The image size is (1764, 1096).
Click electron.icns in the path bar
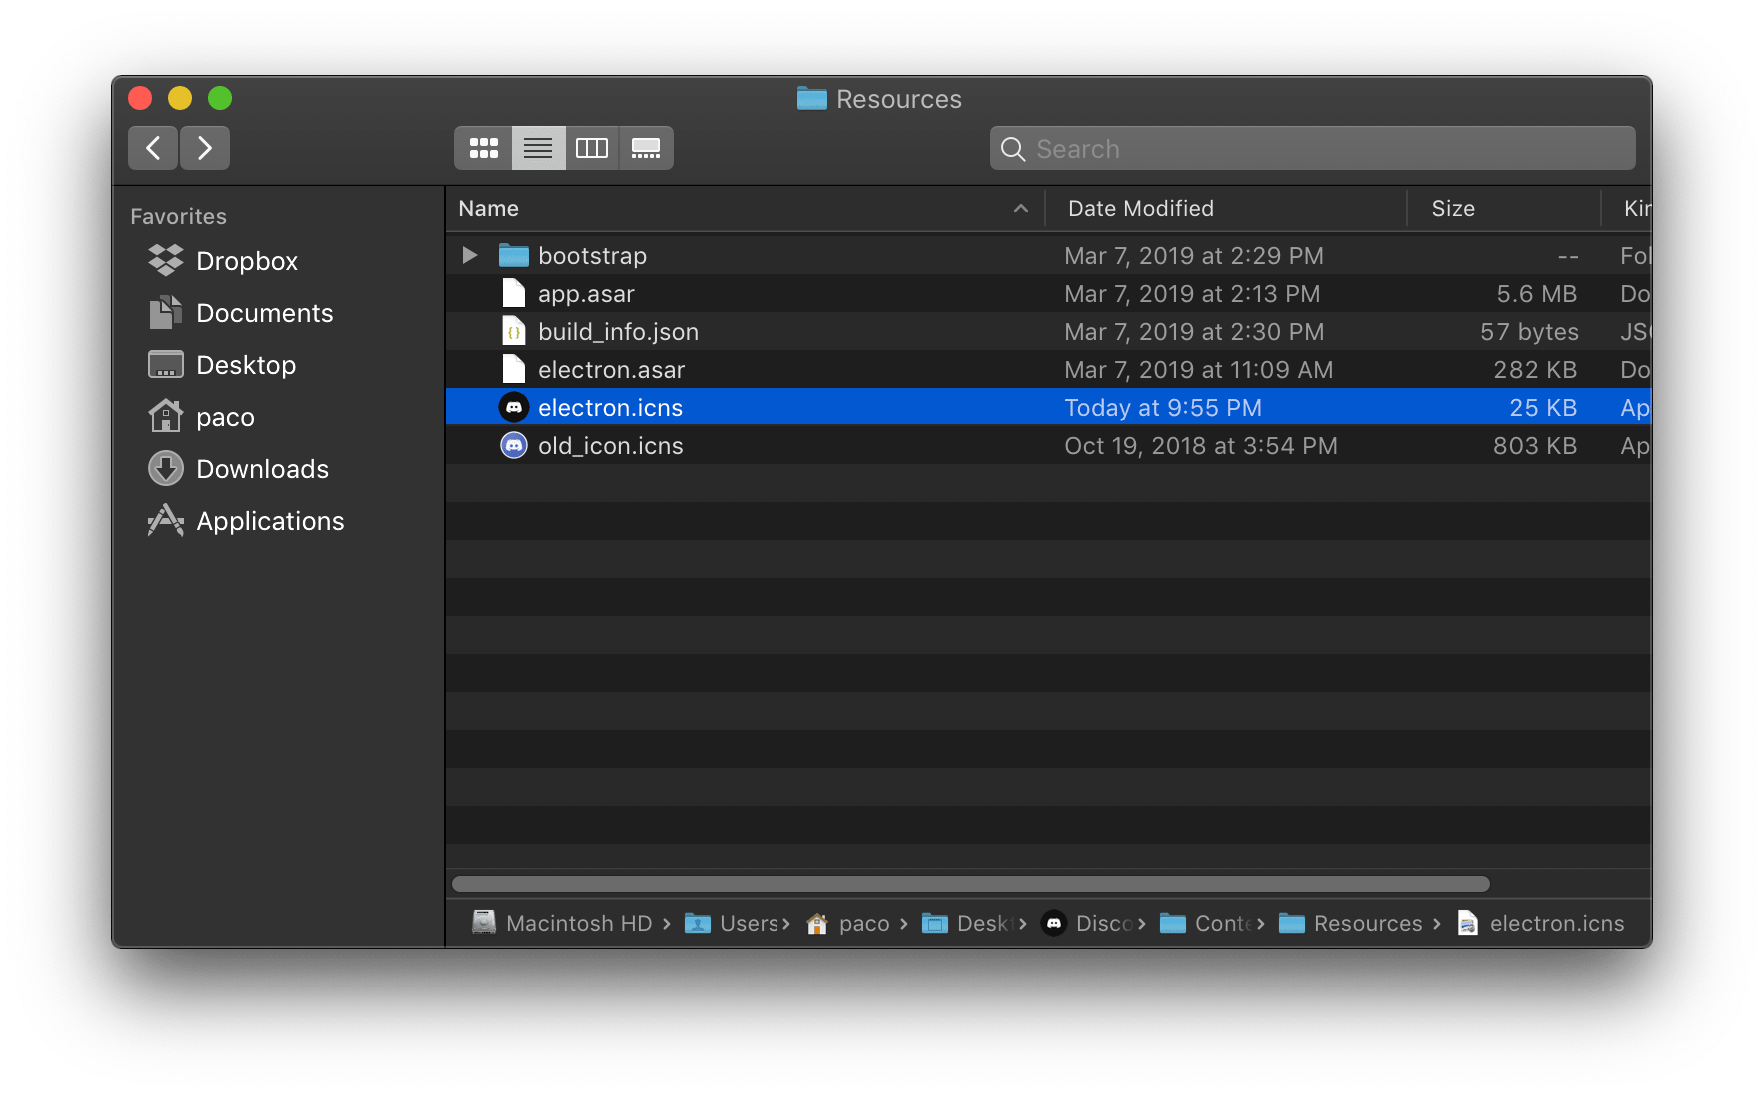point(1540,923)
